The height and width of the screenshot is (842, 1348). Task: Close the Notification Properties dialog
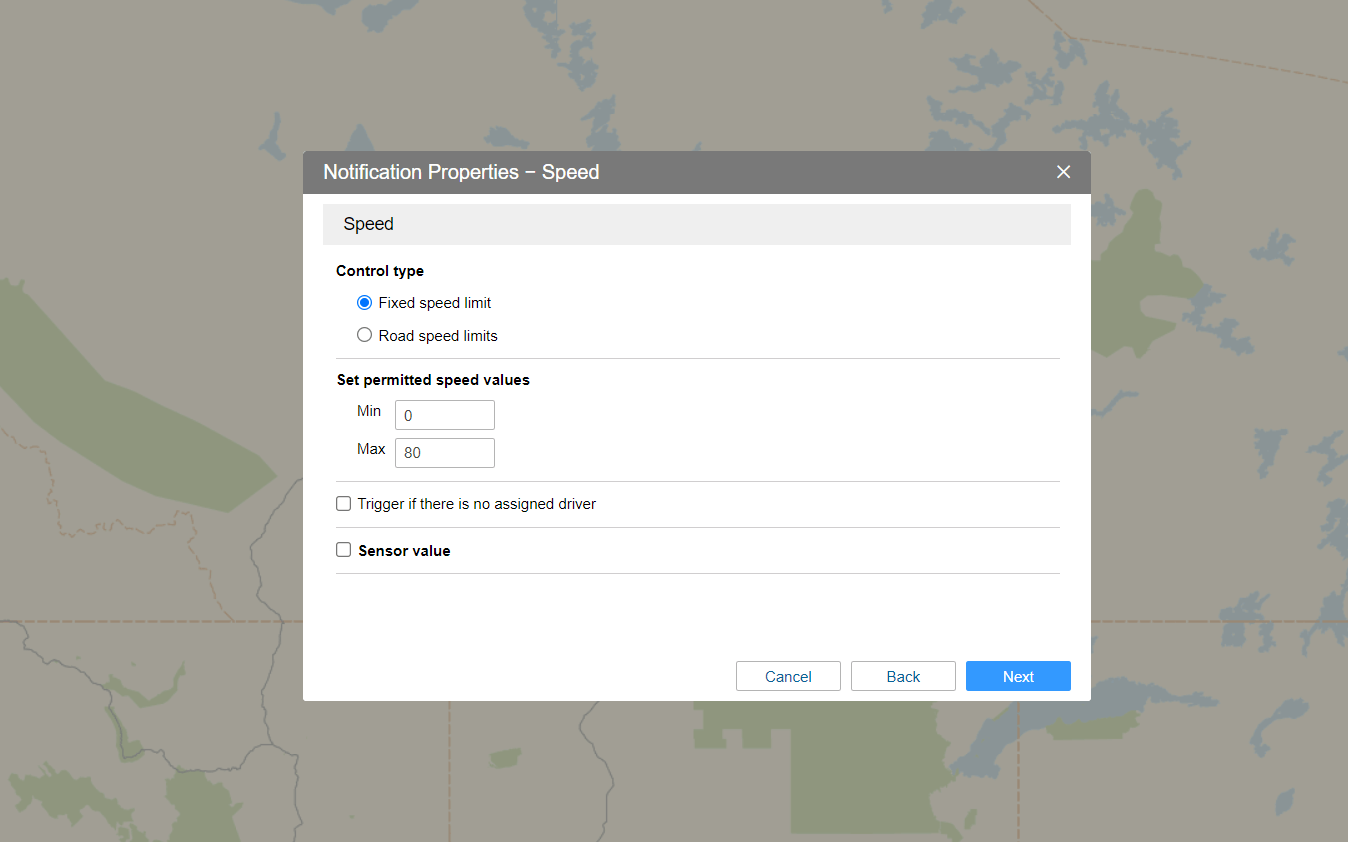tap(1063, 172)
